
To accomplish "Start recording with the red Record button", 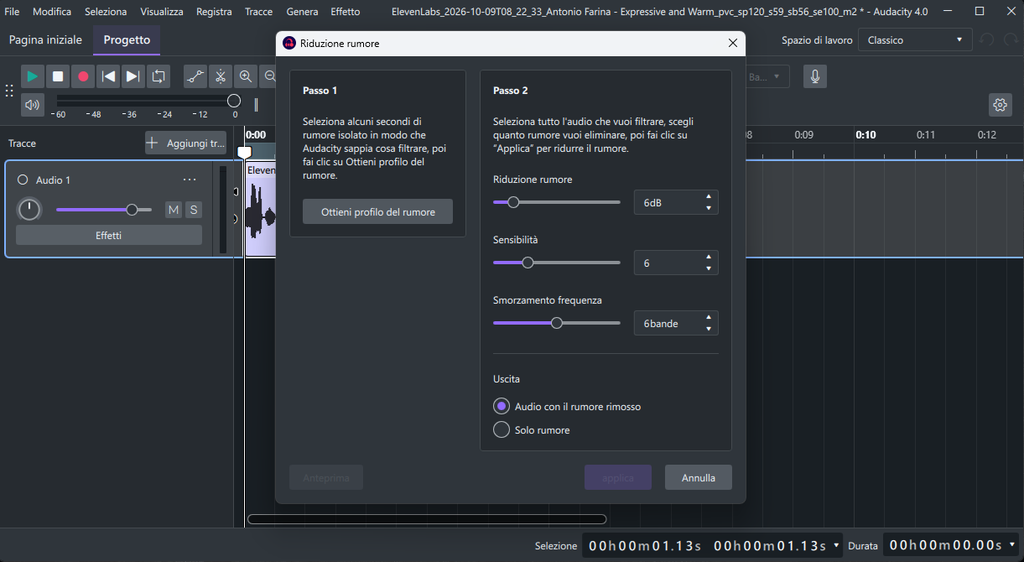I will coord(83,76).
